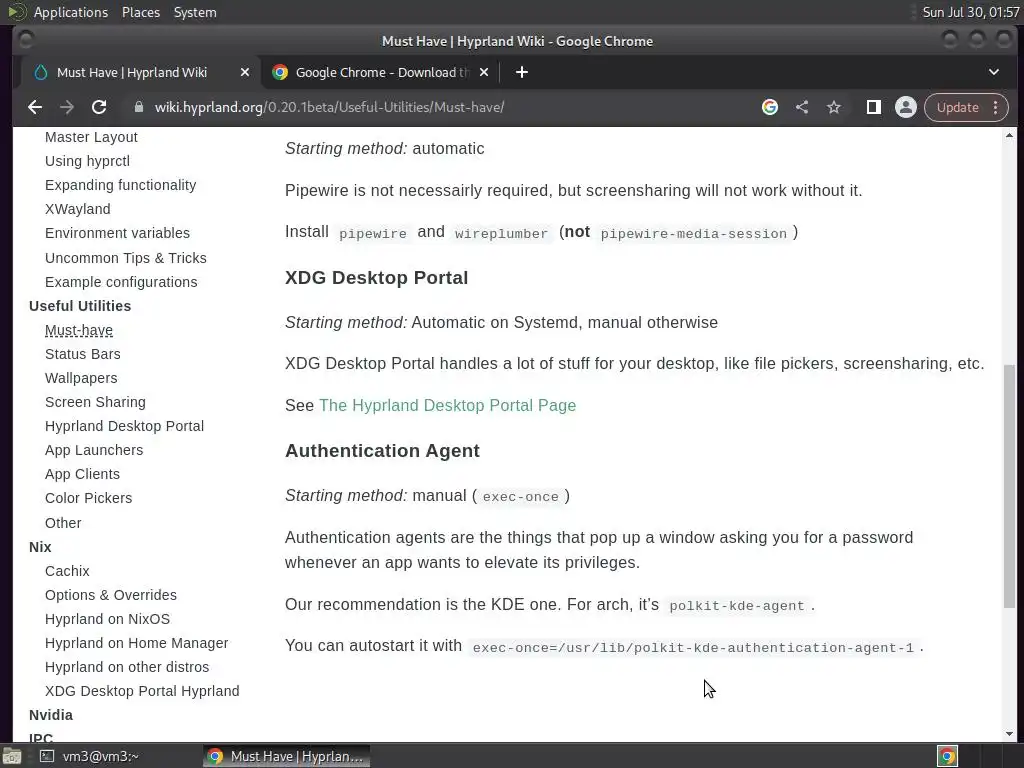Open Uncommon Tips & Tricks page

pos(125,258)
